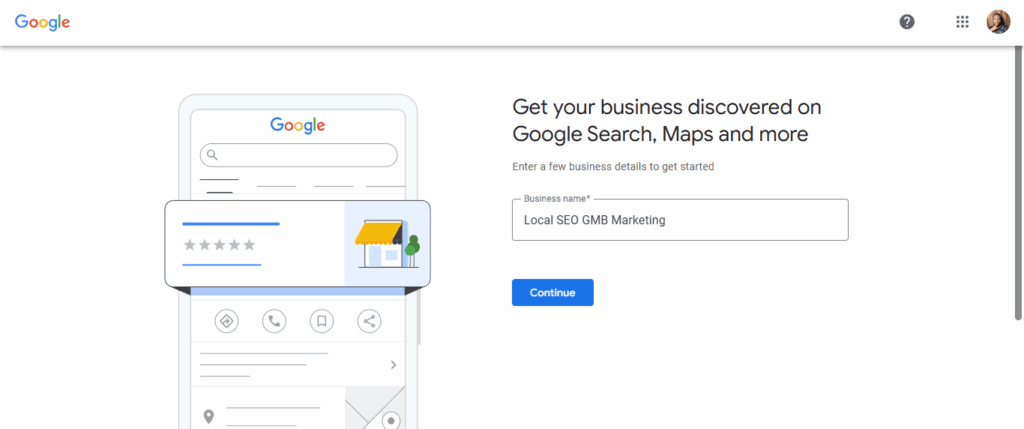The image size is (1024, 429).
Task: Open the Help question mark icon
Action: tap(907, 22)
